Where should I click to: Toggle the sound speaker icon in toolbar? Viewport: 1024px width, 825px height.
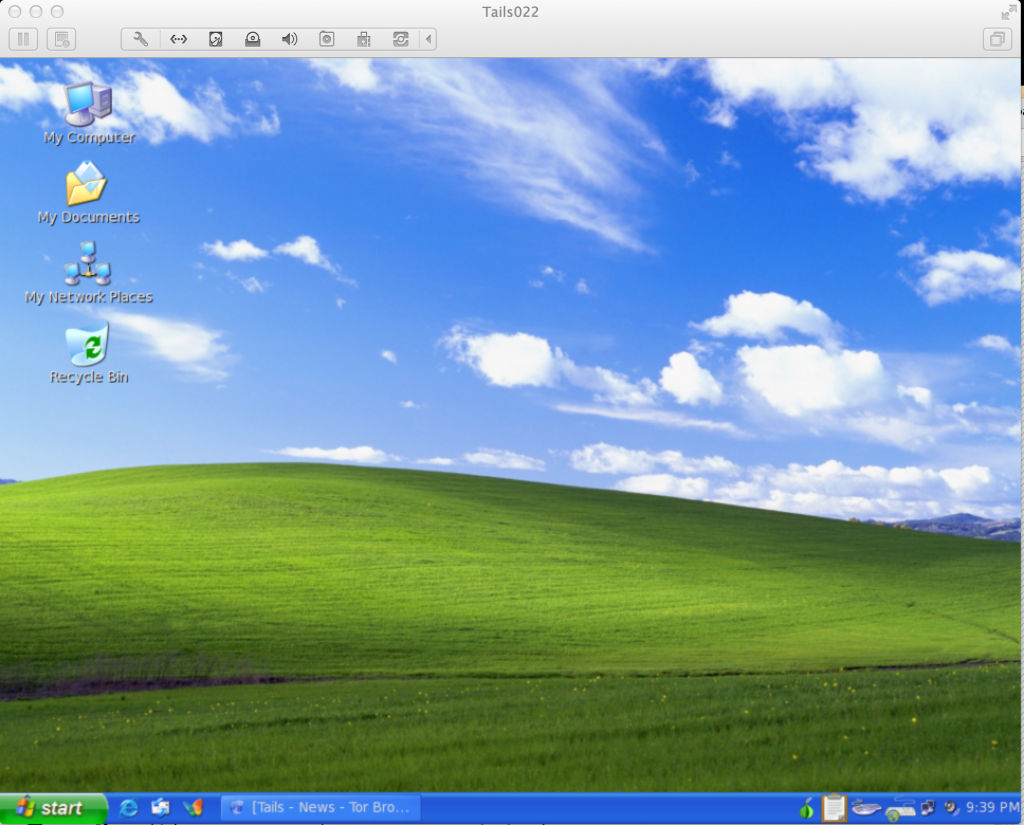click(289, 39)
